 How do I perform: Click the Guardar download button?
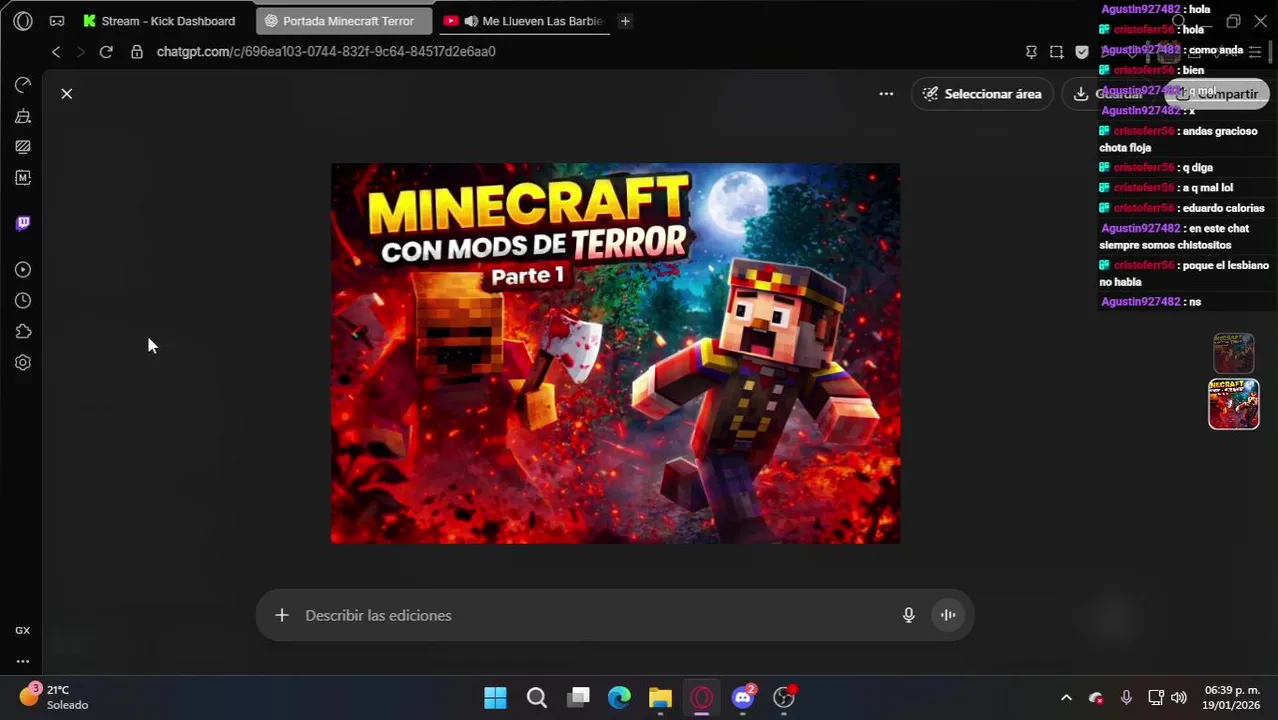pos(1108,94)
